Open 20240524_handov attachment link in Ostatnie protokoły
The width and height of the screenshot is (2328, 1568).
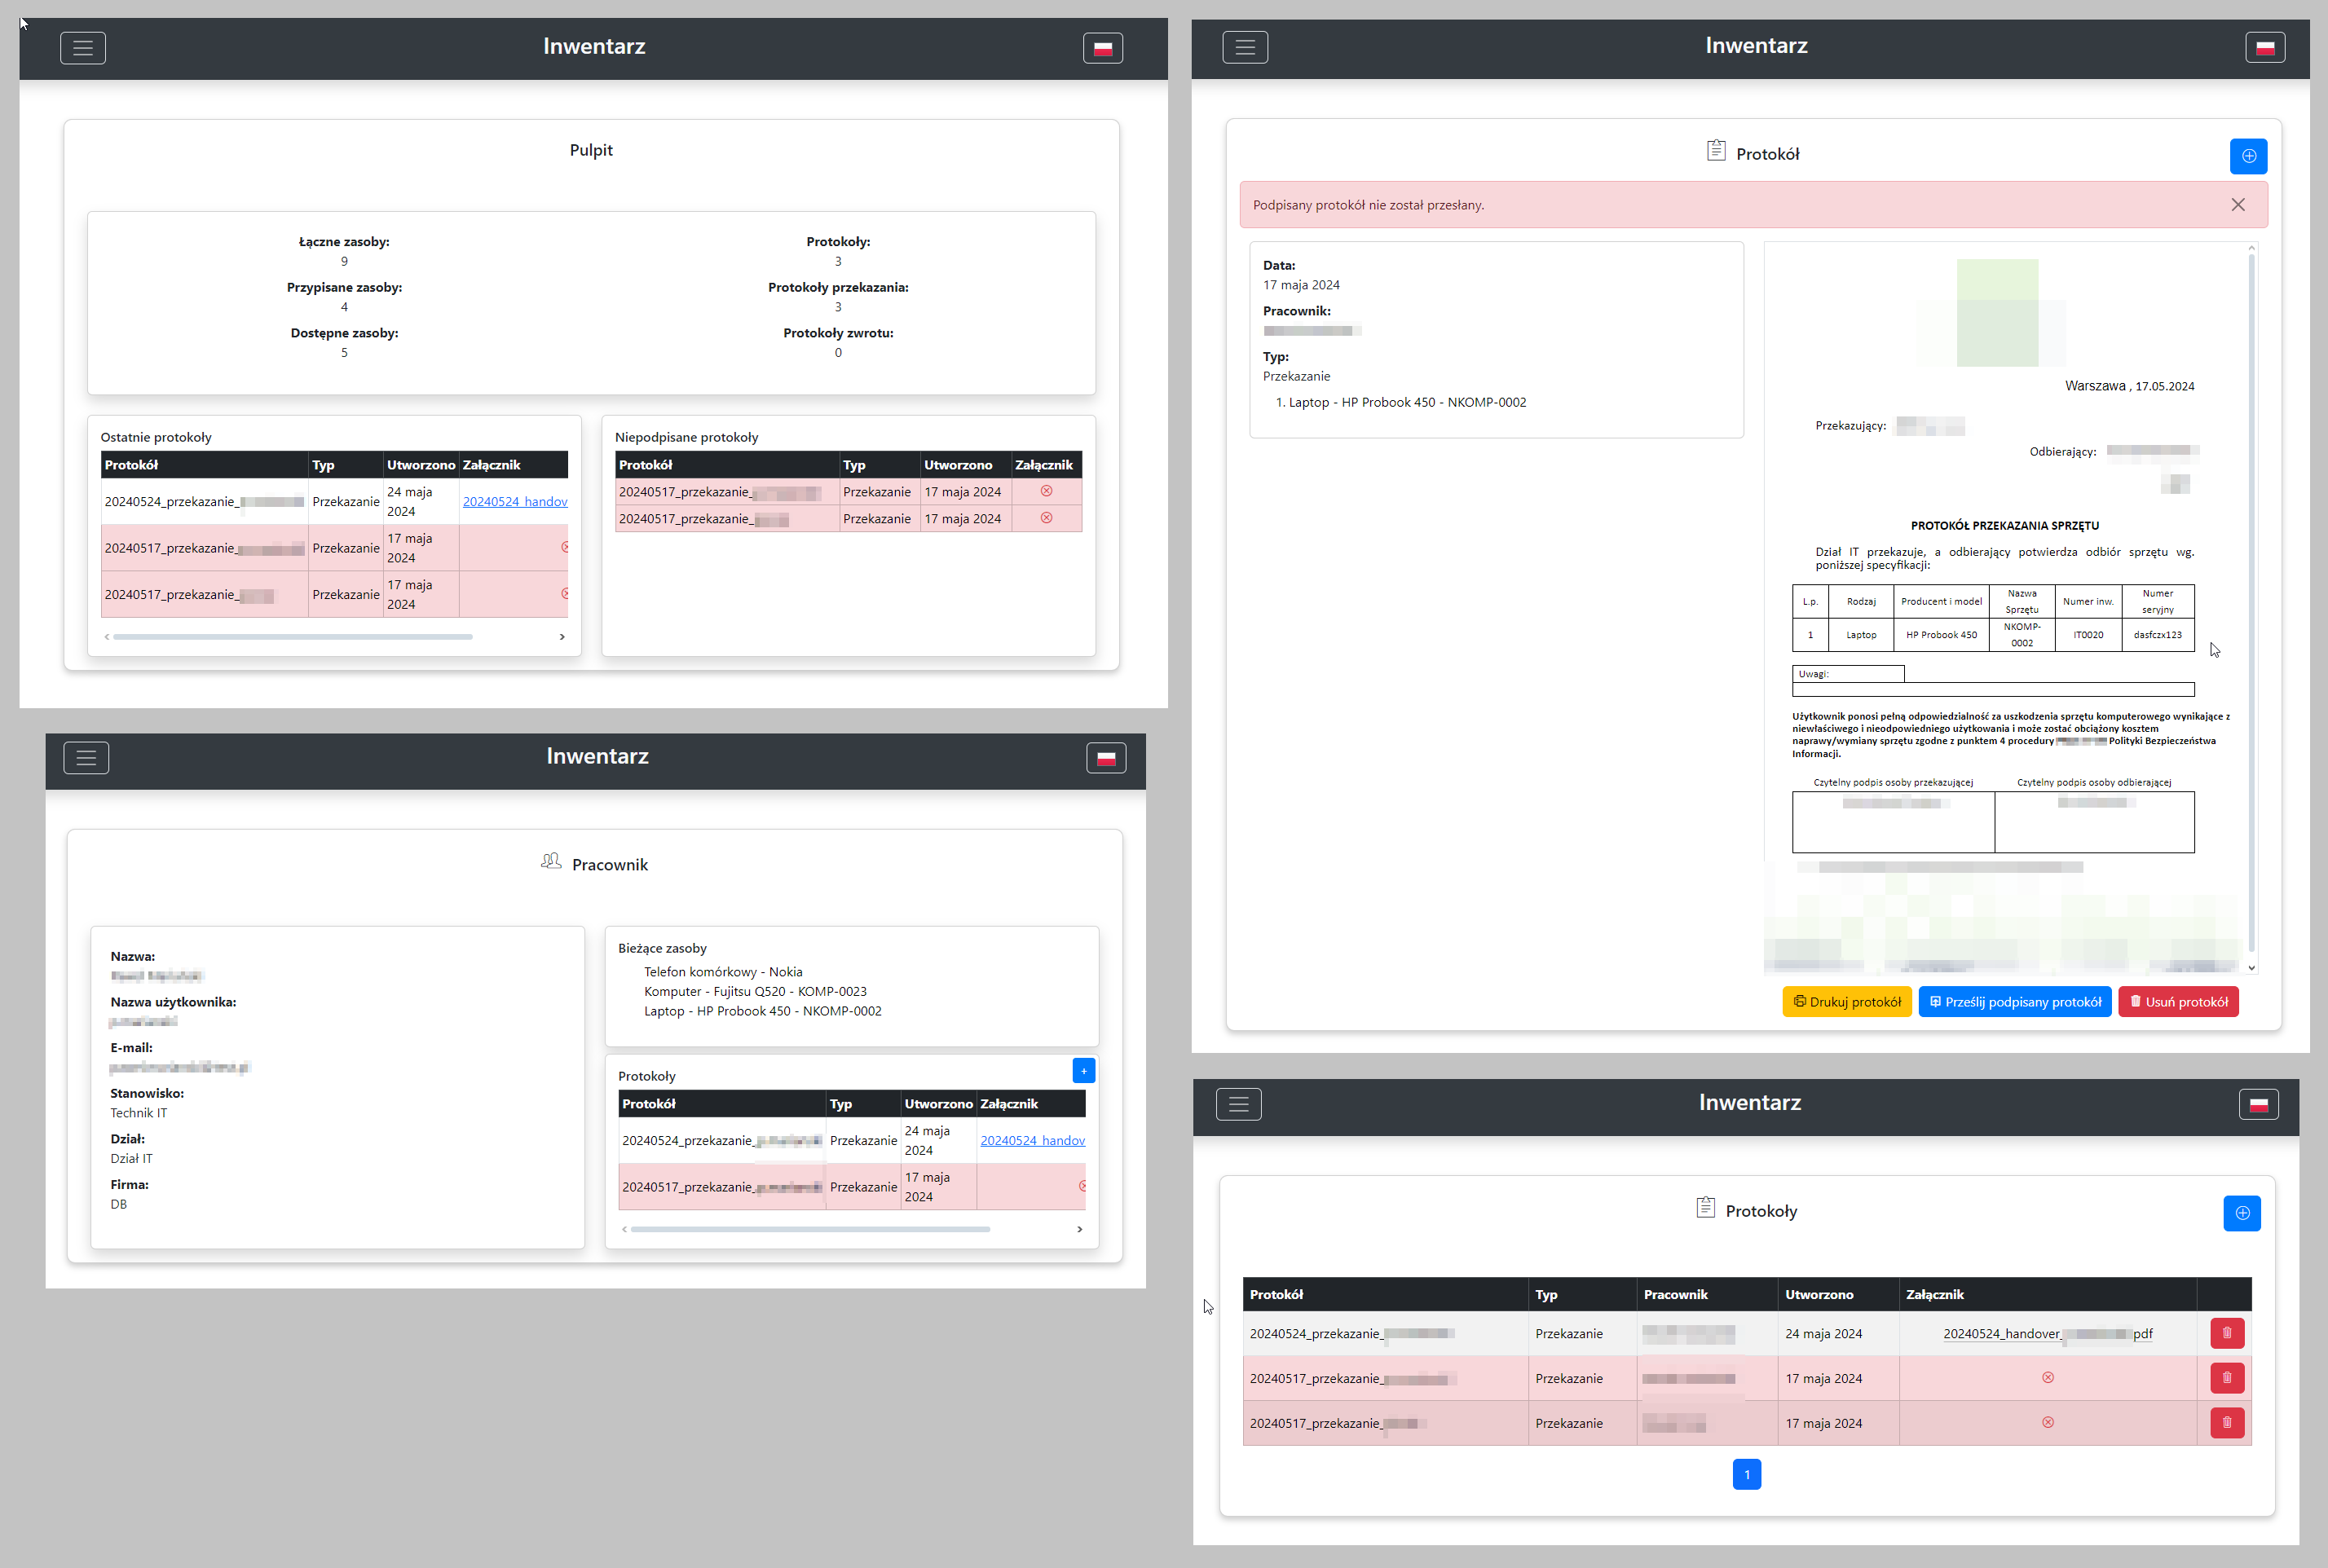[x=515, y=502]
